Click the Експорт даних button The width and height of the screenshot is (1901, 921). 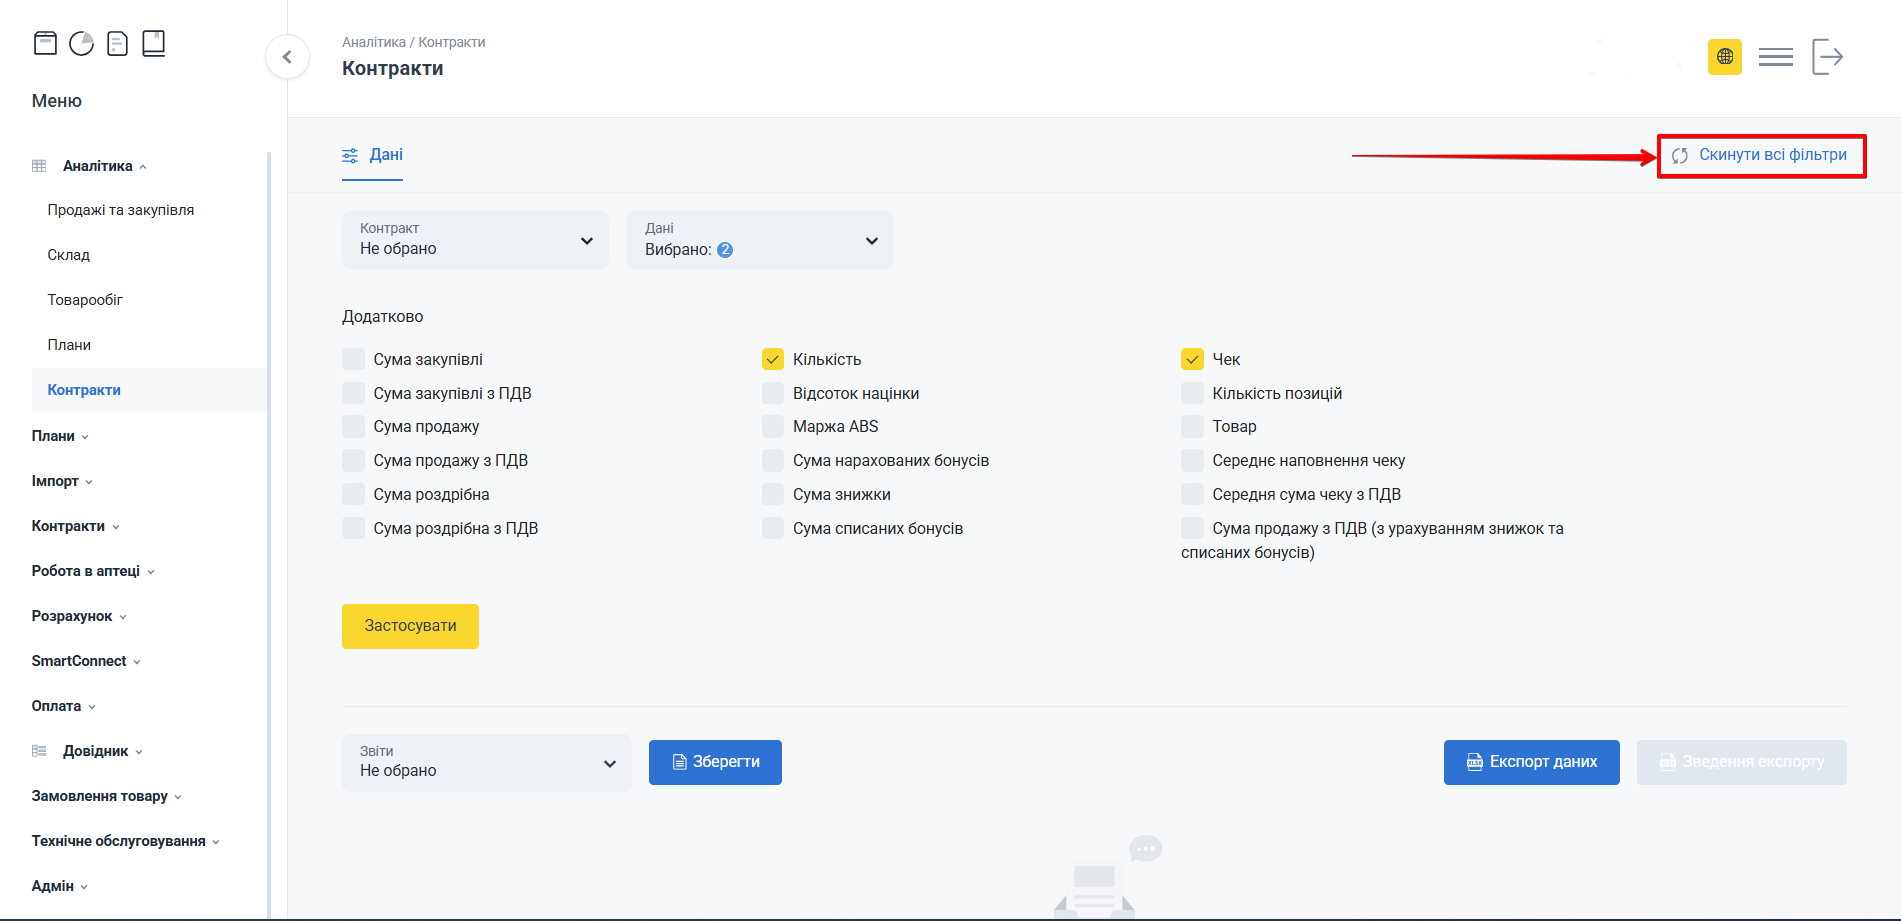point(1531,762)
